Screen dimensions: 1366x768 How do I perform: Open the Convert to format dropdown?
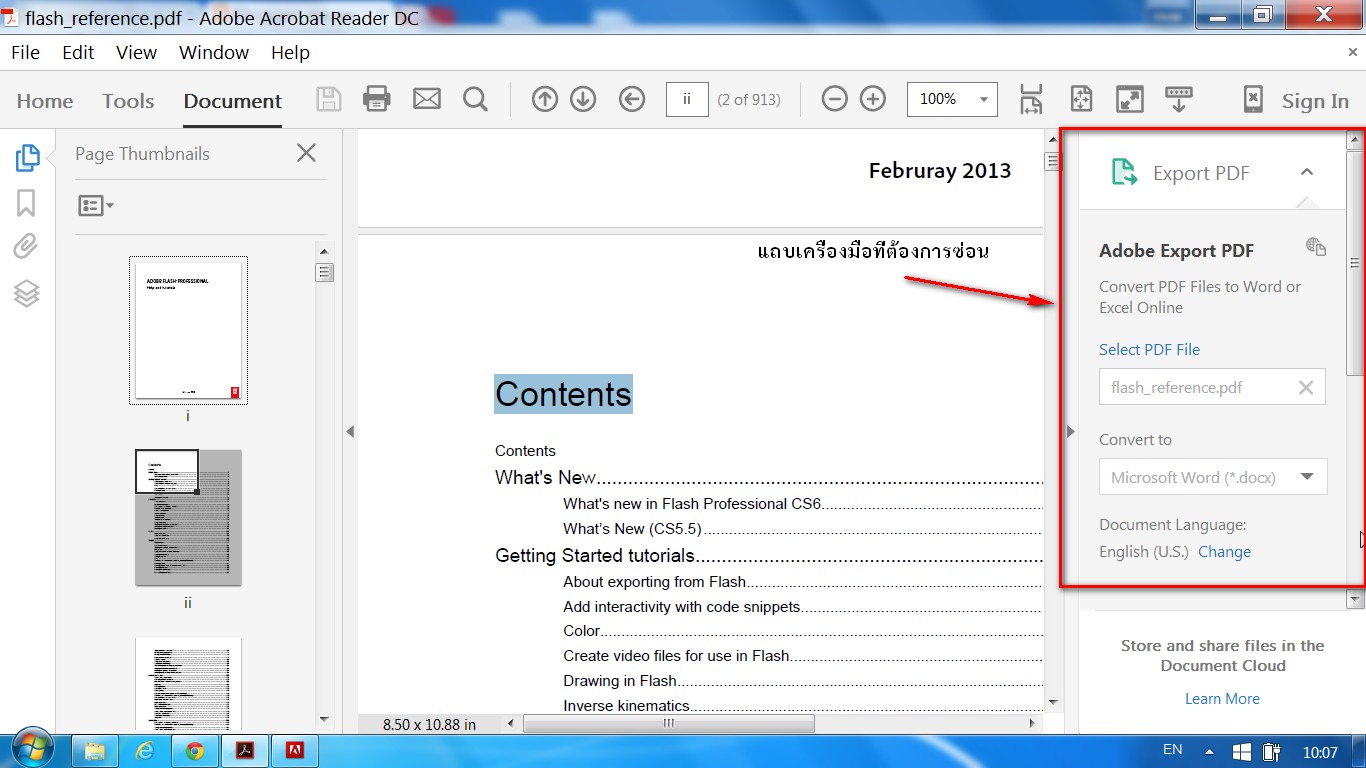click(1308, 477)
